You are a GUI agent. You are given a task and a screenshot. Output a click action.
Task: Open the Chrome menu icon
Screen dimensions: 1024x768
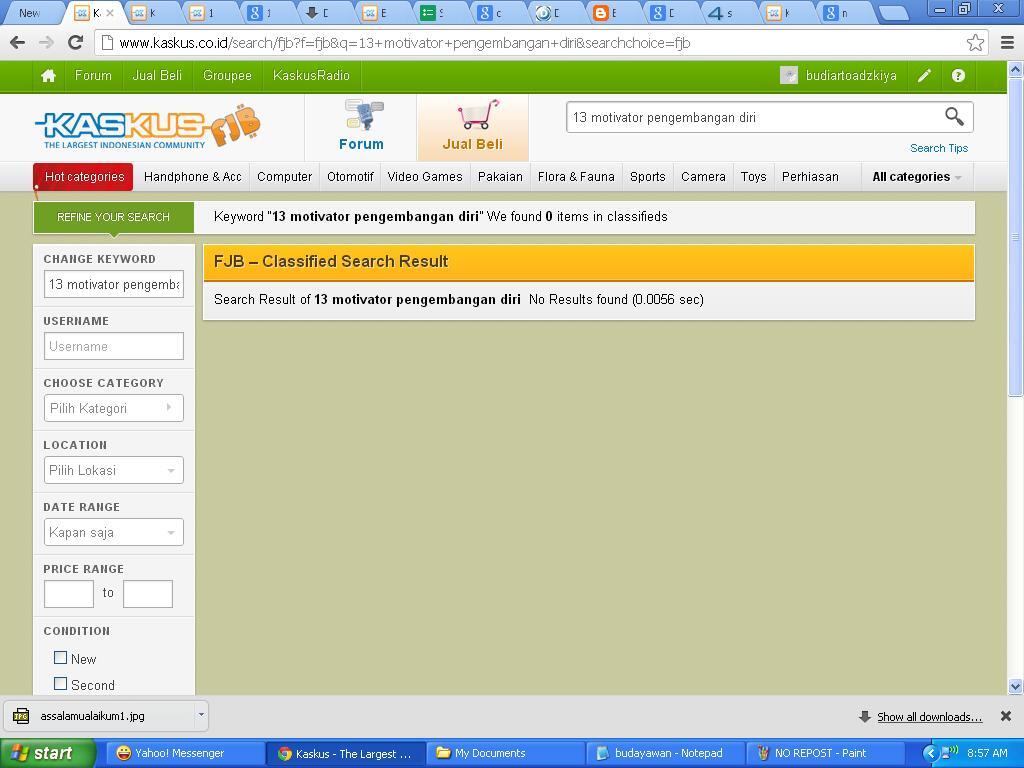pos(1008,43)
